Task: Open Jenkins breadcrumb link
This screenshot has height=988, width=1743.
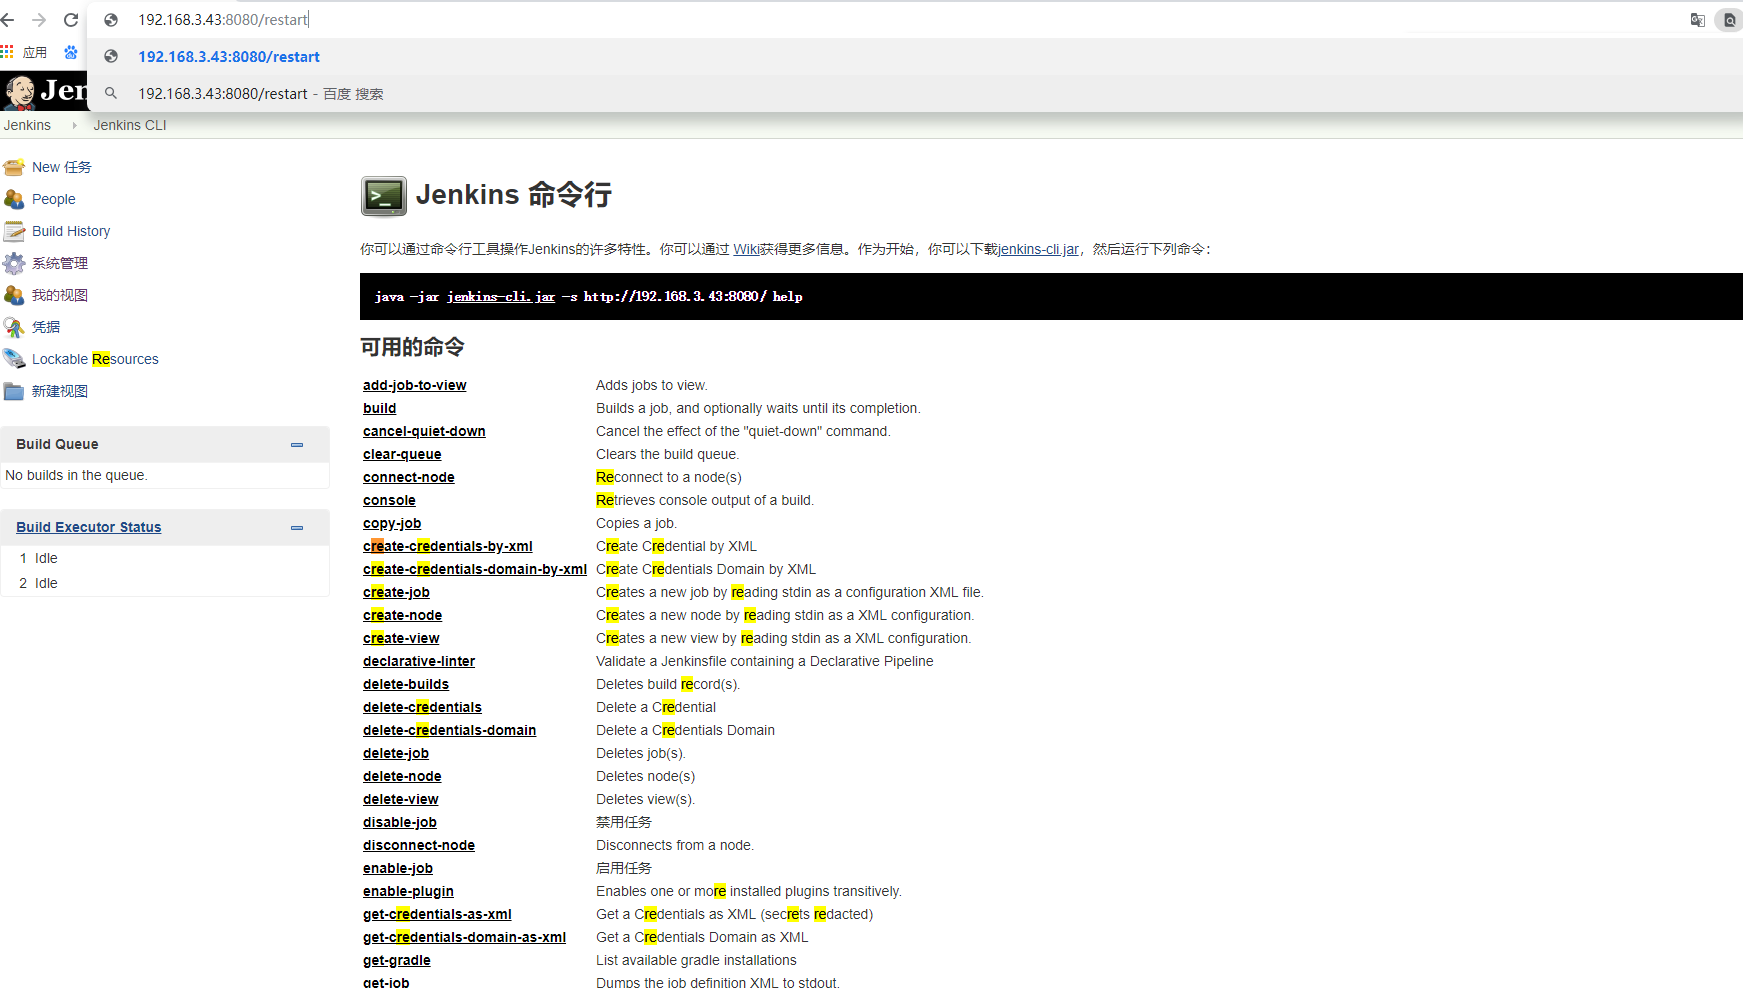Action: click(x=27, y=125)
